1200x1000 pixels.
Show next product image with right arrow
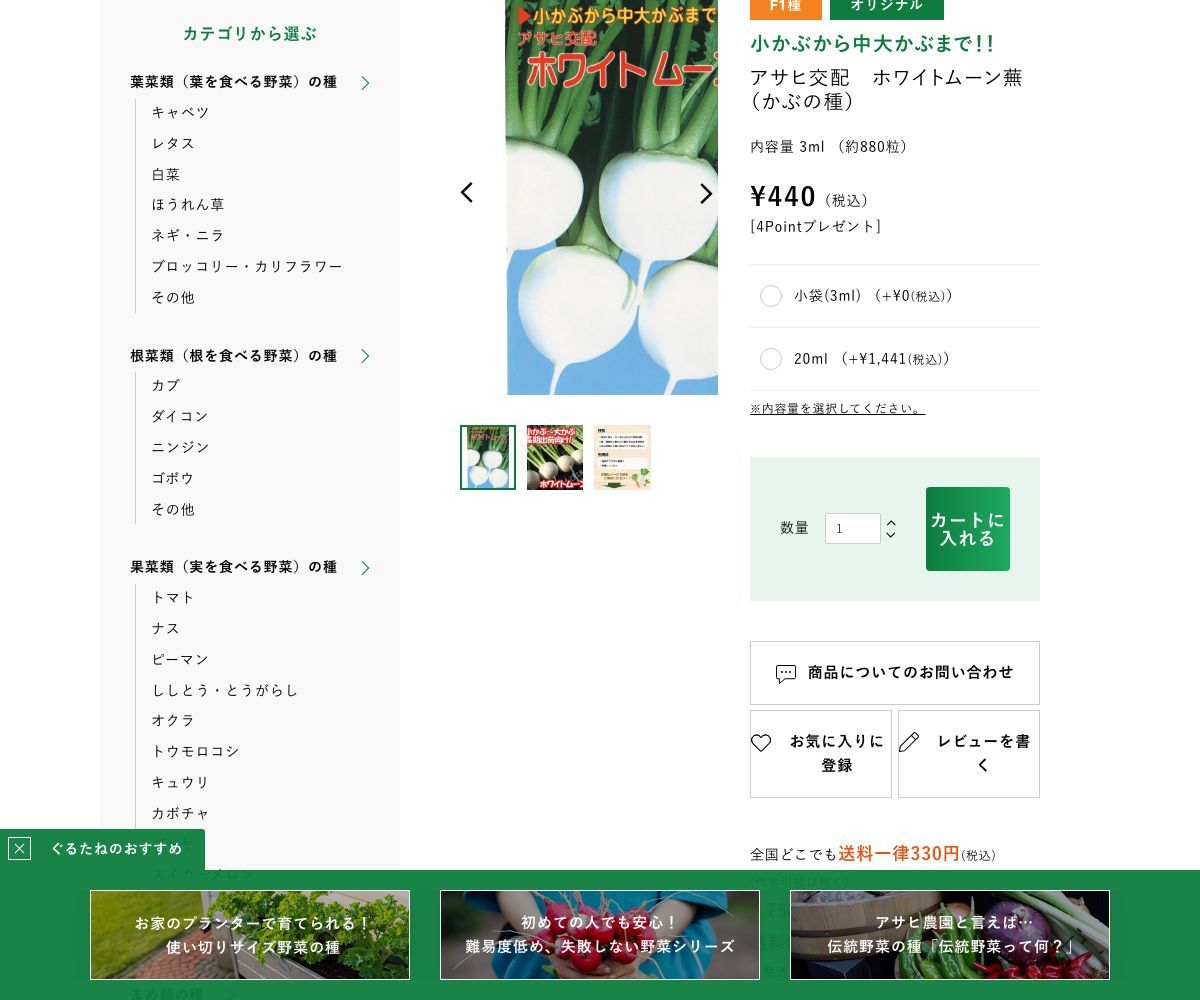click(706, 193)
